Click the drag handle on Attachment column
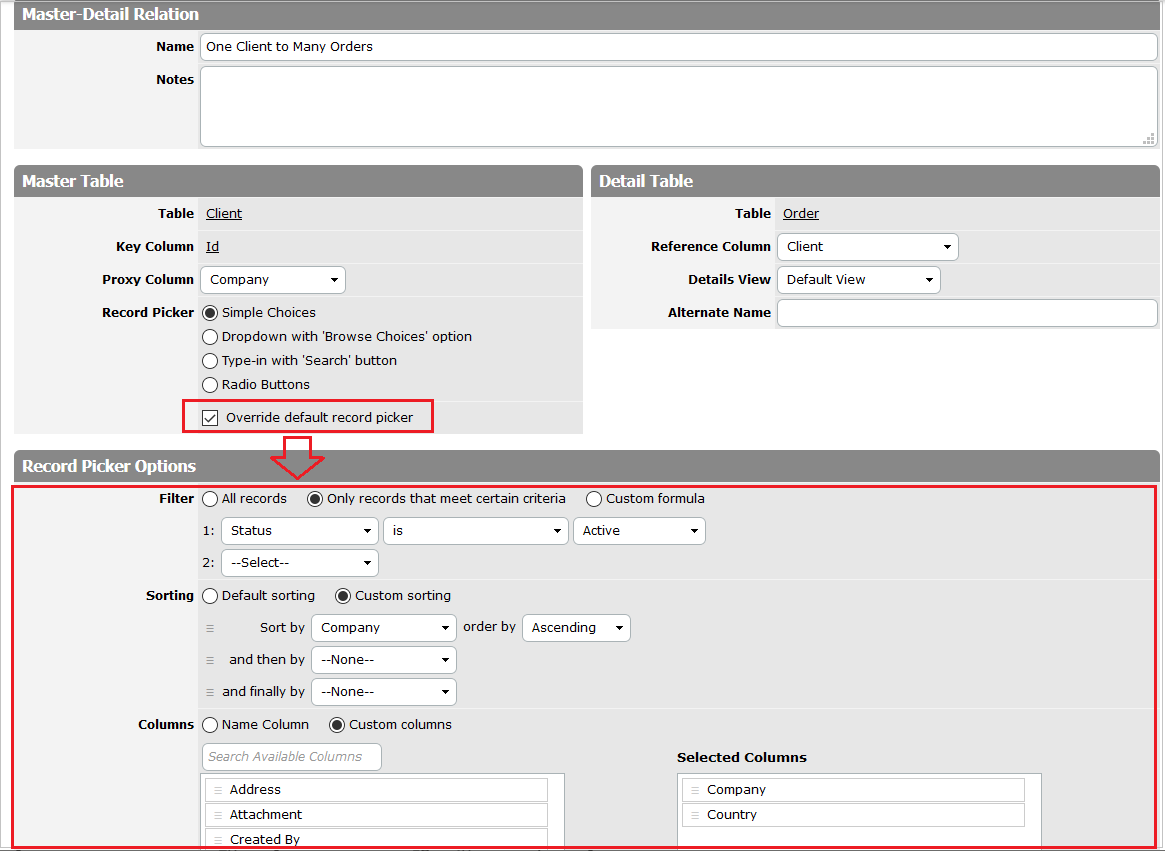Screen dimensions: 1165x851 (x=218, y=815)
